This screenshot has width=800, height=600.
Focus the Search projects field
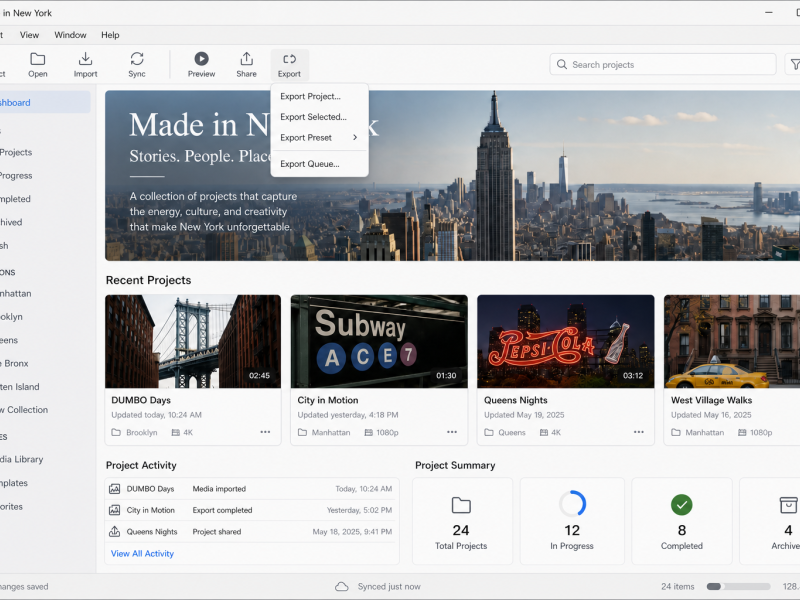coord(663,64)
